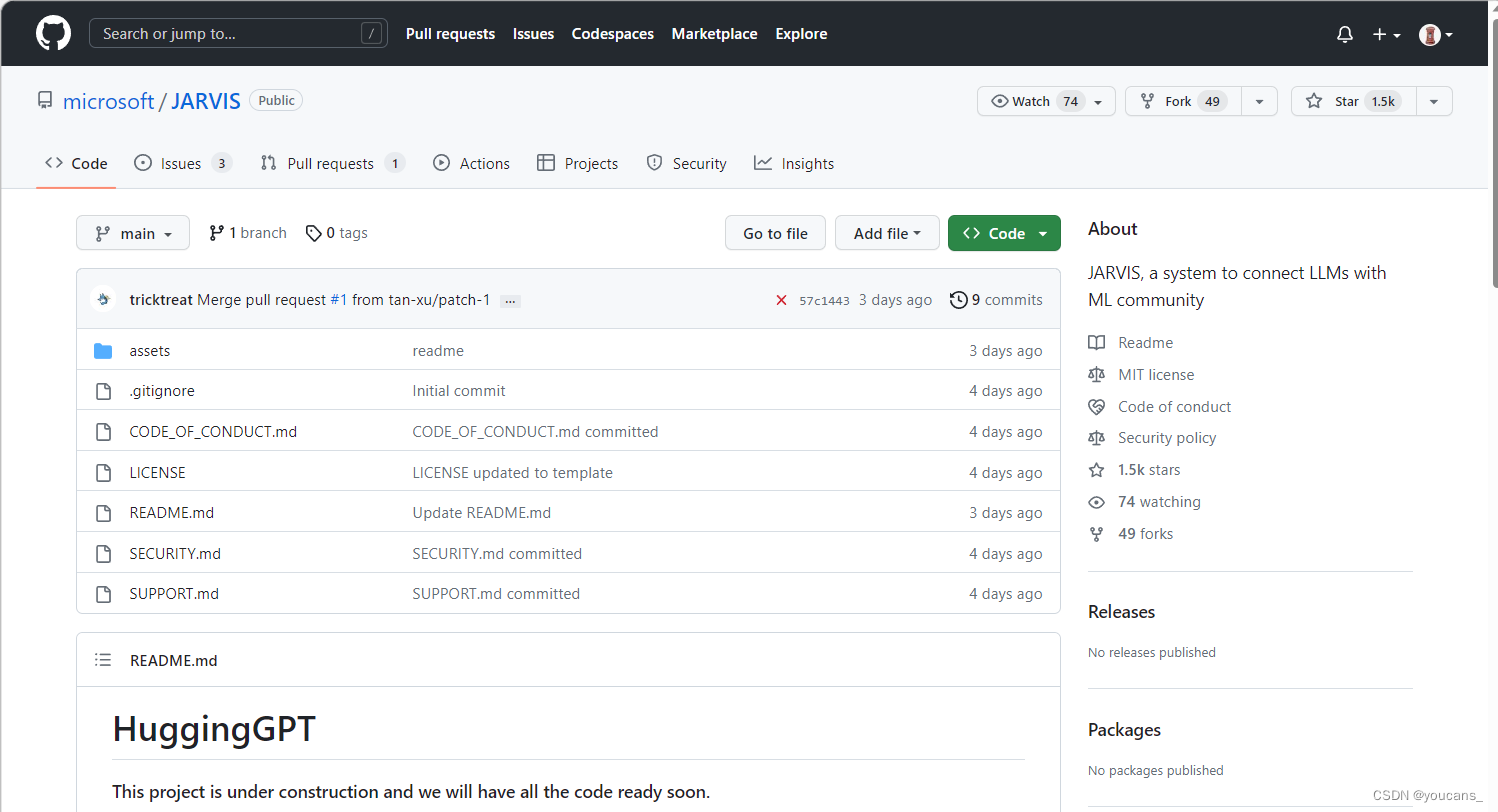The width and height of the screenshot is (1498, 812).
Task: Switch to the repository Pull requests tab
Action: click(332, 163)
